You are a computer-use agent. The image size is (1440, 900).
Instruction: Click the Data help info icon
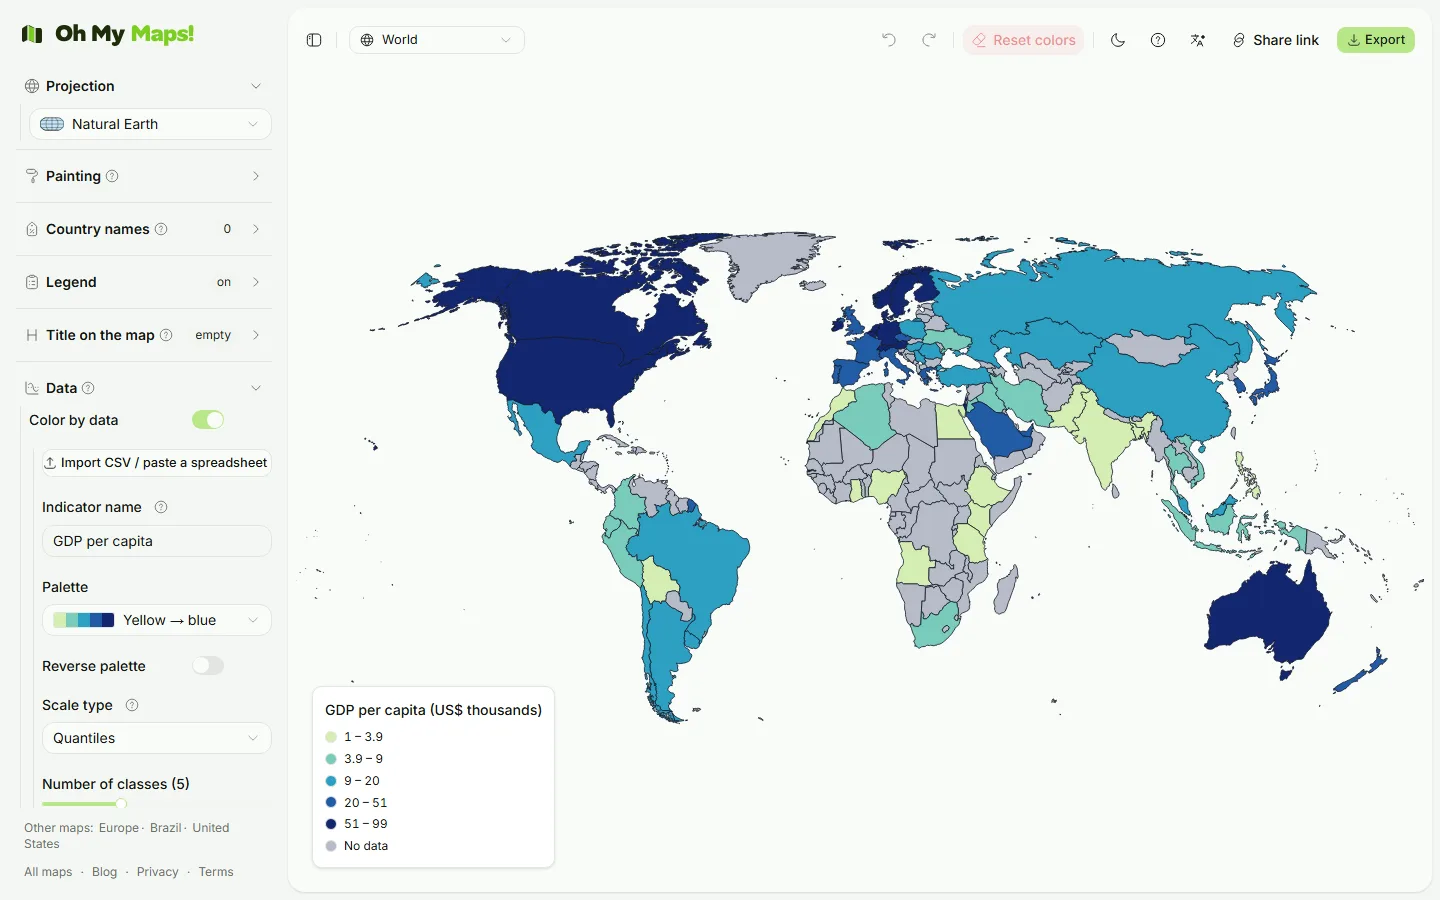point(88,388)
